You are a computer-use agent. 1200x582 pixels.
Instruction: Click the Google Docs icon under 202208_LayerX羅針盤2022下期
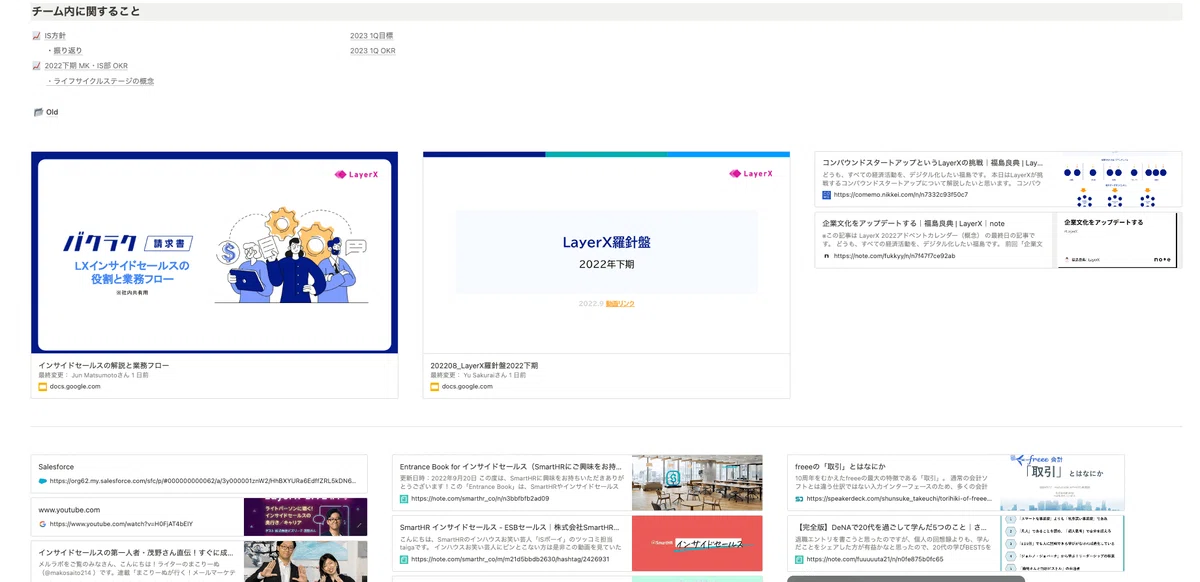coord(435,386)
